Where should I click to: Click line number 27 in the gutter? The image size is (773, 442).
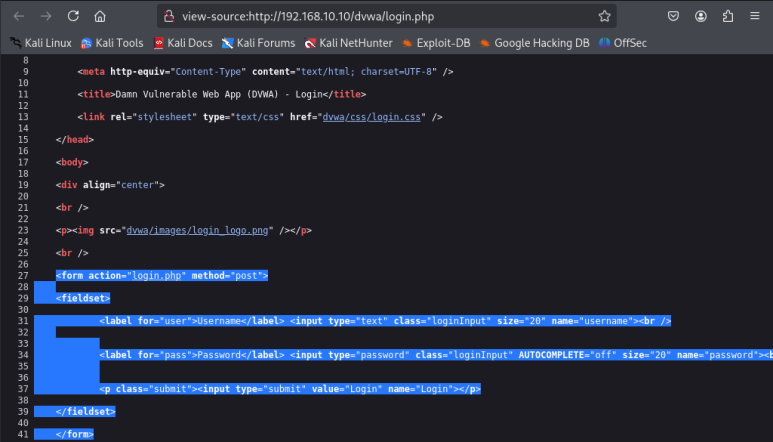point(23,275)
